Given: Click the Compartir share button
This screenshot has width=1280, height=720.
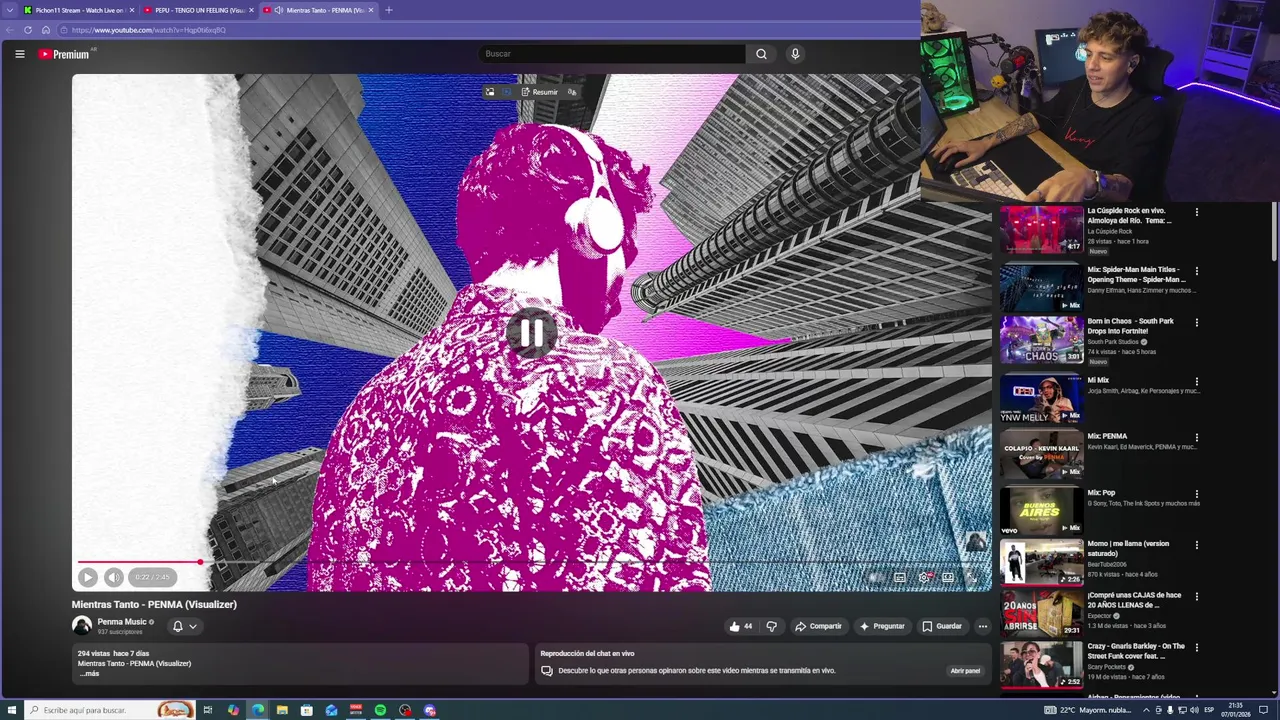Looking at the screenshot, I should coord(818,626).
